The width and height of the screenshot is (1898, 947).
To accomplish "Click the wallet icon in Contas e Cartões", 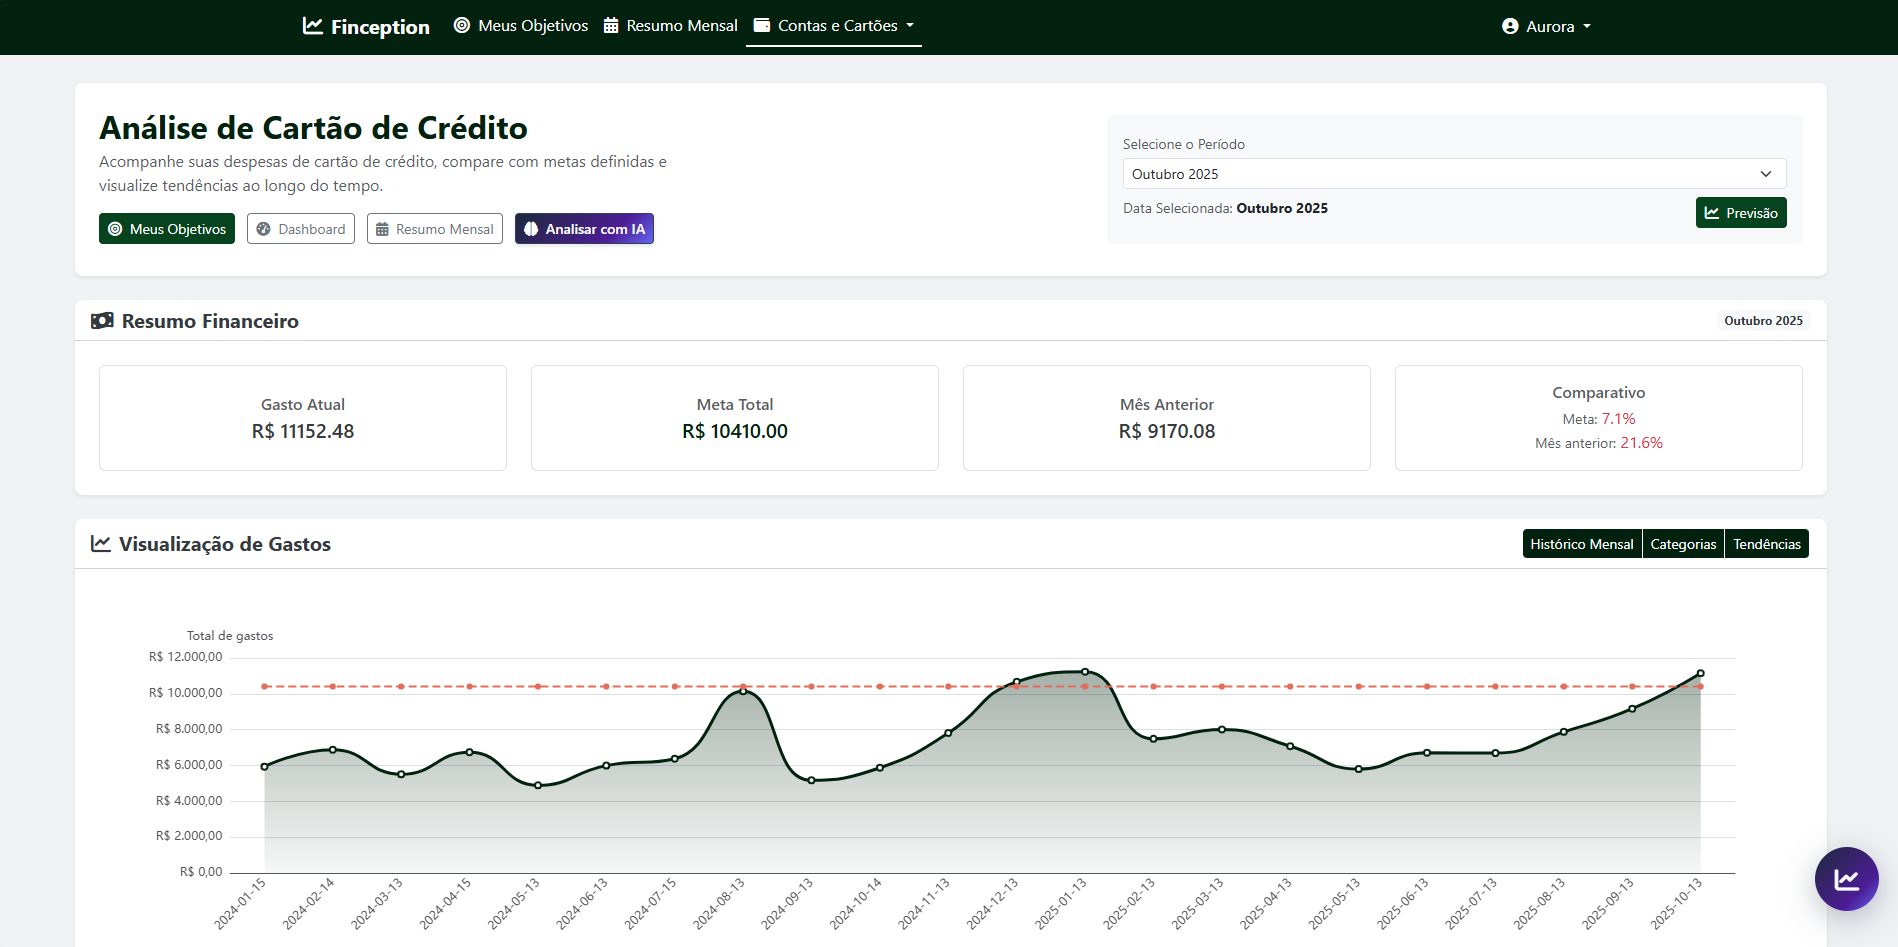I will click(762, 25).
